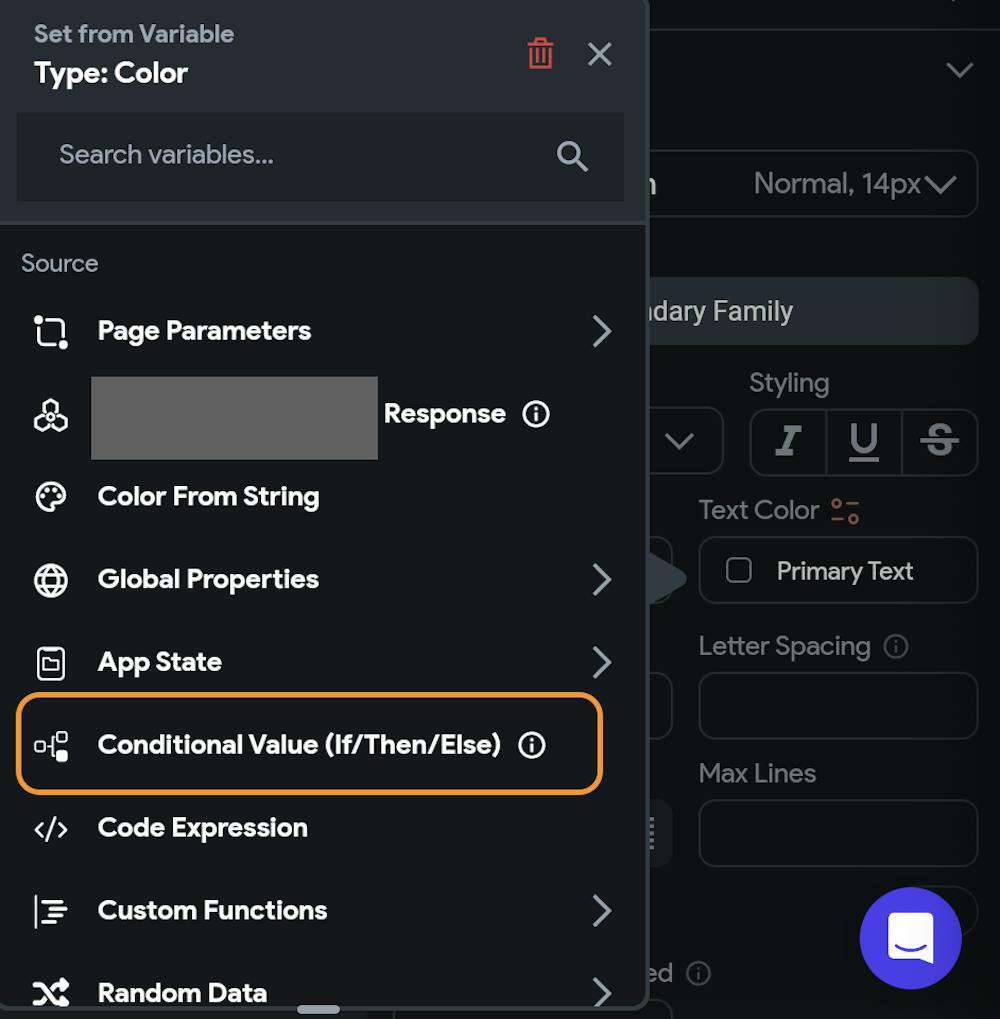The width and height of the screenshot is (1000, 1019).
Task: Select the App State icon
Action: point(50,662)
